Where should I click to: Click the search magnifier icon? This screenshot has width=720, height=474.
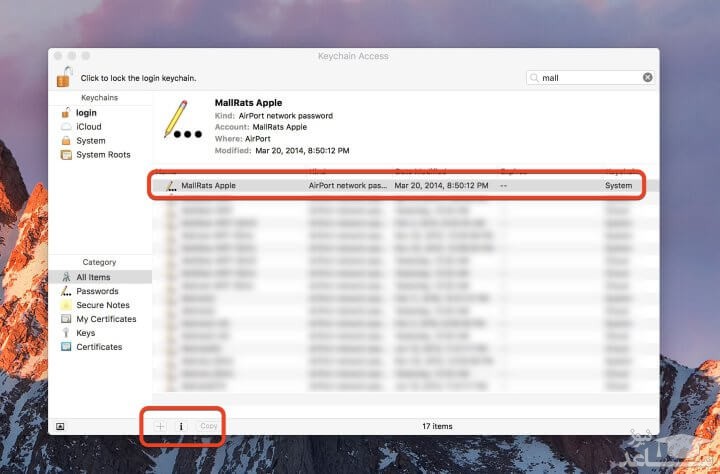534,78
